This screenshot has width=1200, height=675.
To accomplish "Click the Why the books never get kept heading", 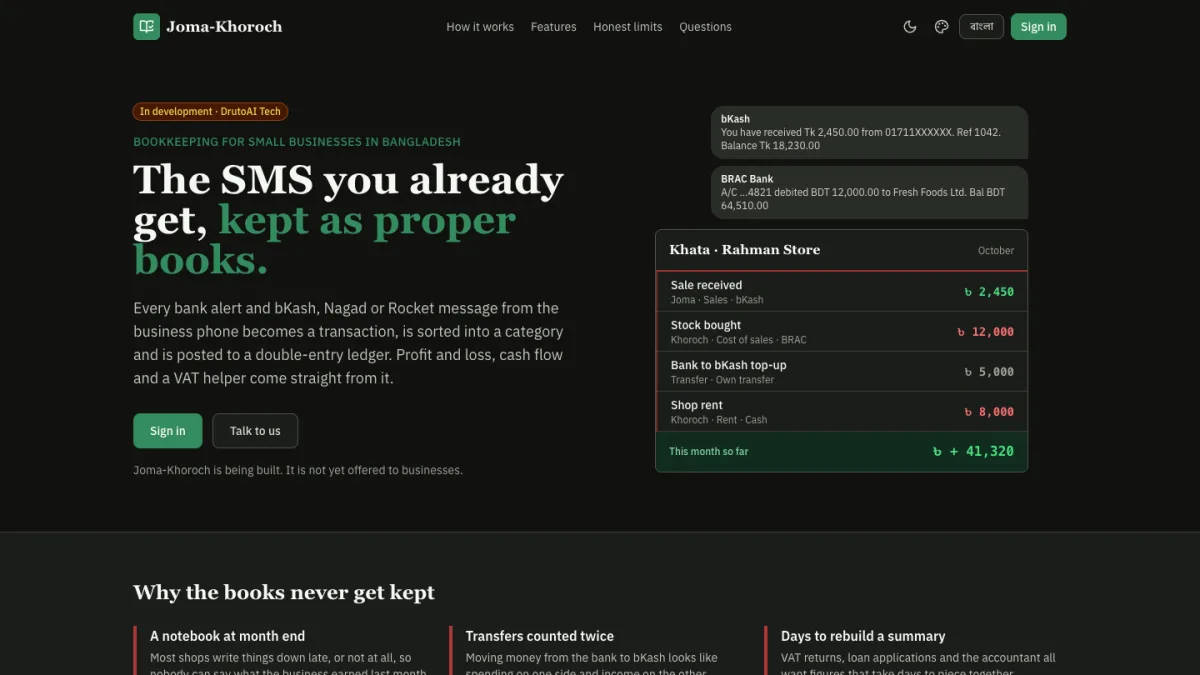I will (284, 593).
